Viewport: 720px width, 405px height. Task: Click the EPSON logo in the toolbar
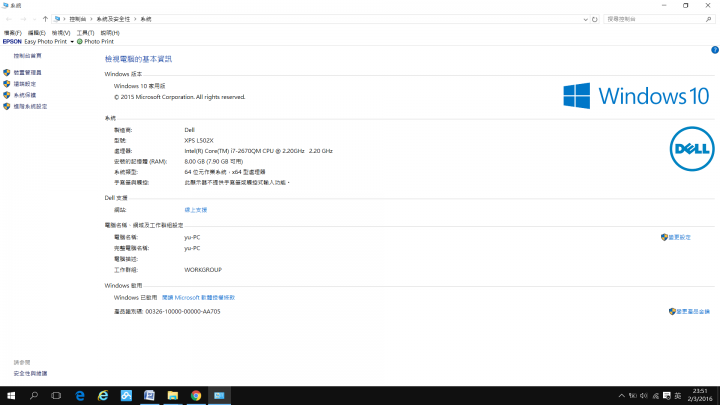point(12,41)
